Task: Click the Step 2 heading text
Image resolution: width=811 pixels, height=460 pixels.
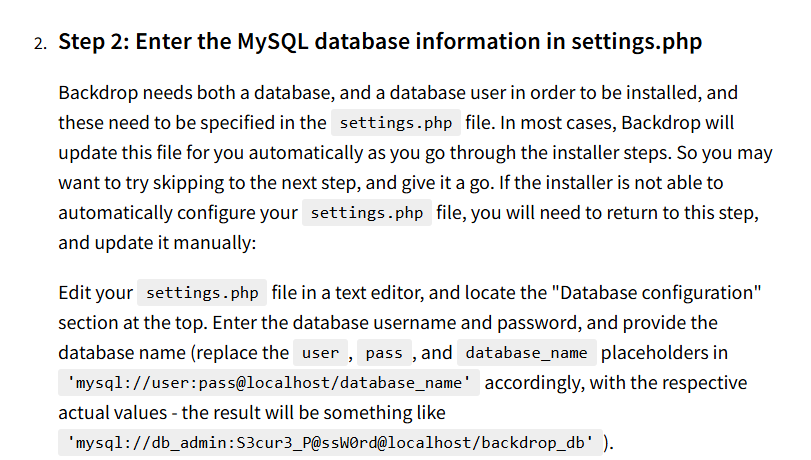Action: [380, 41]
